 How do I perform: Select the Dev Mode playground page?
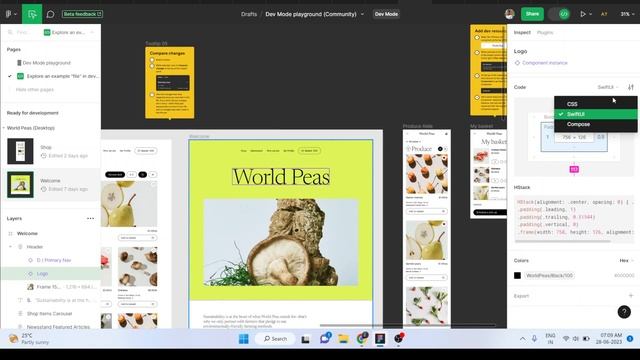coord(47,63)
